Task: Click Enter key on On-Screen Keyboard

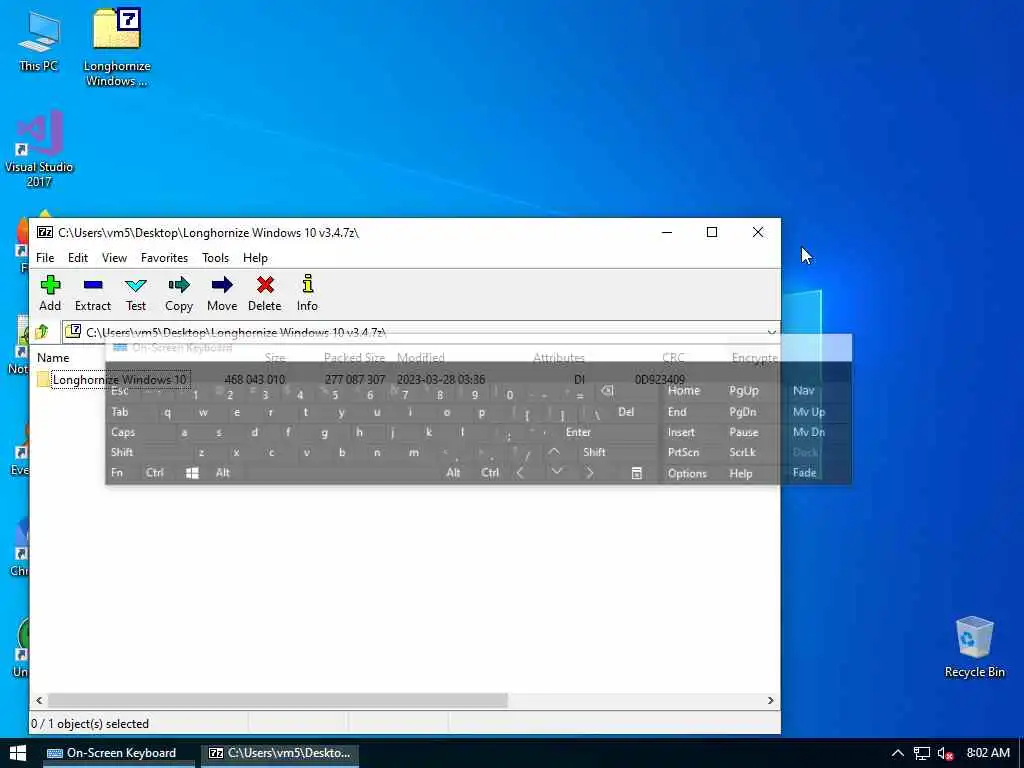Action: tap(579, 432)
